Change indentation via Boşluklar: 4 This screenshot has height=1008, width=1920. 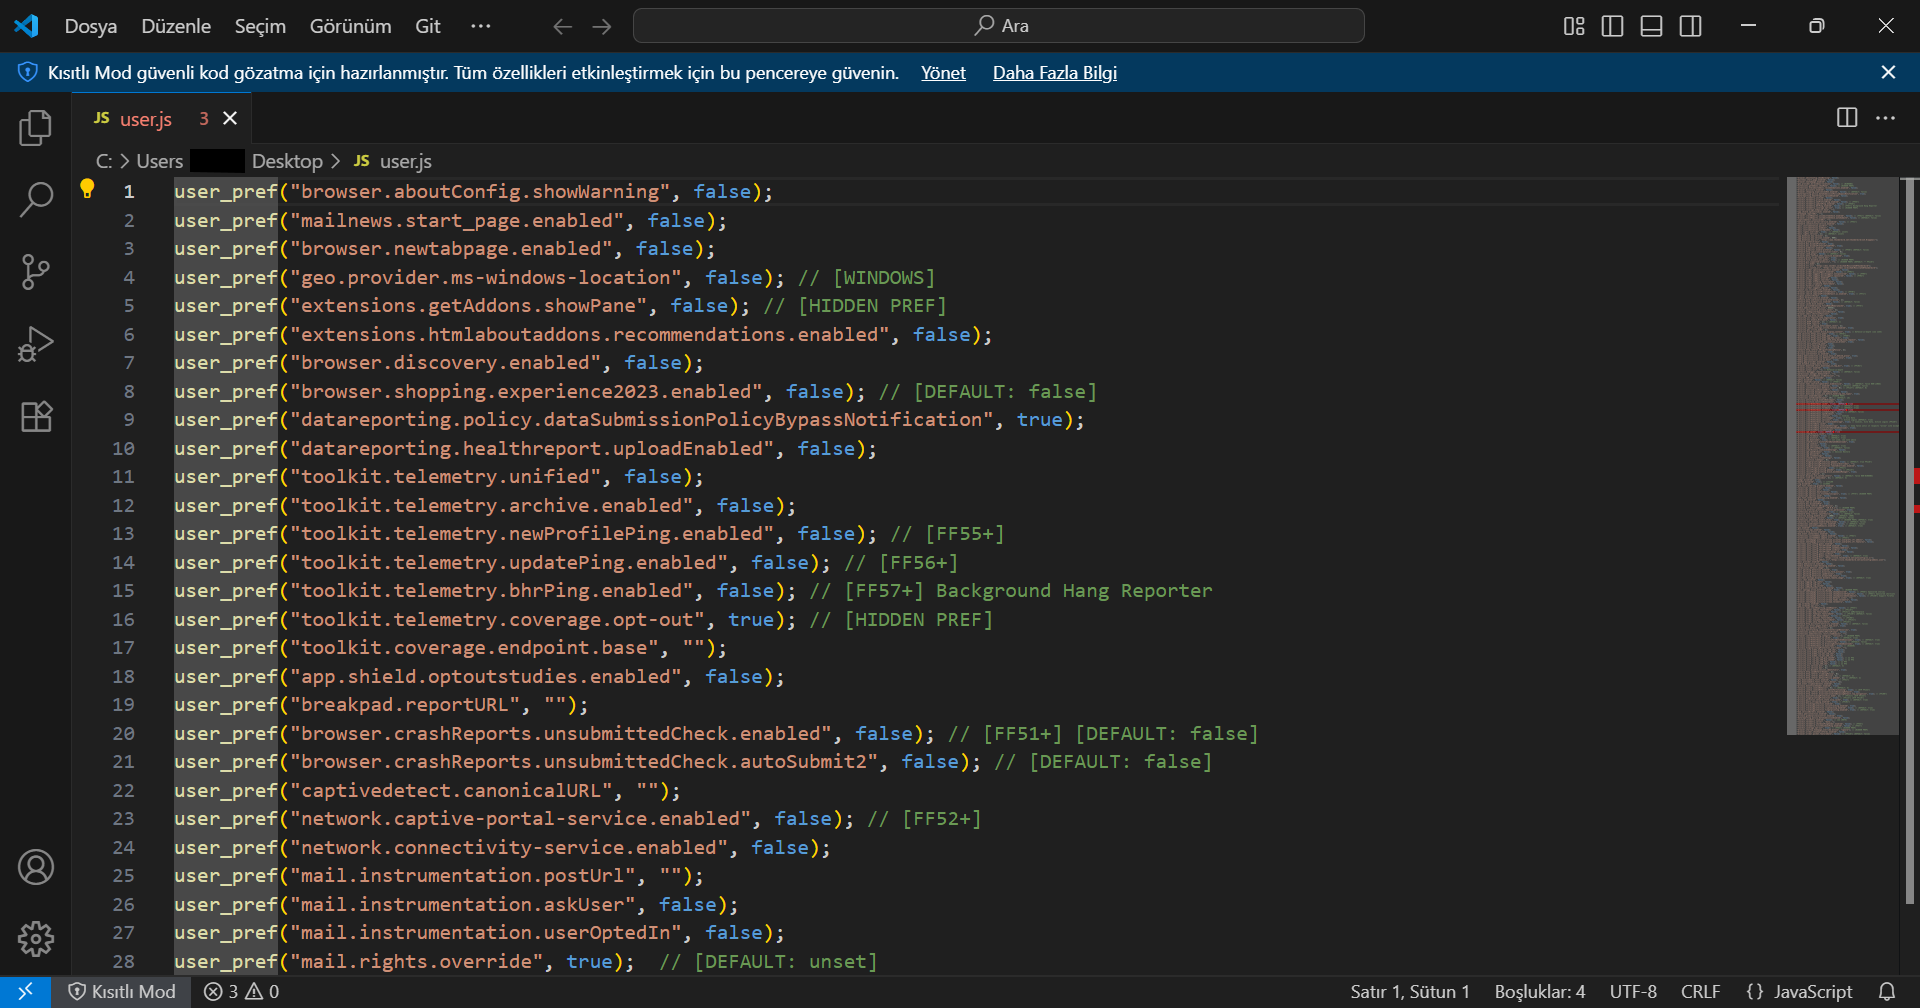pos(1540,991)
